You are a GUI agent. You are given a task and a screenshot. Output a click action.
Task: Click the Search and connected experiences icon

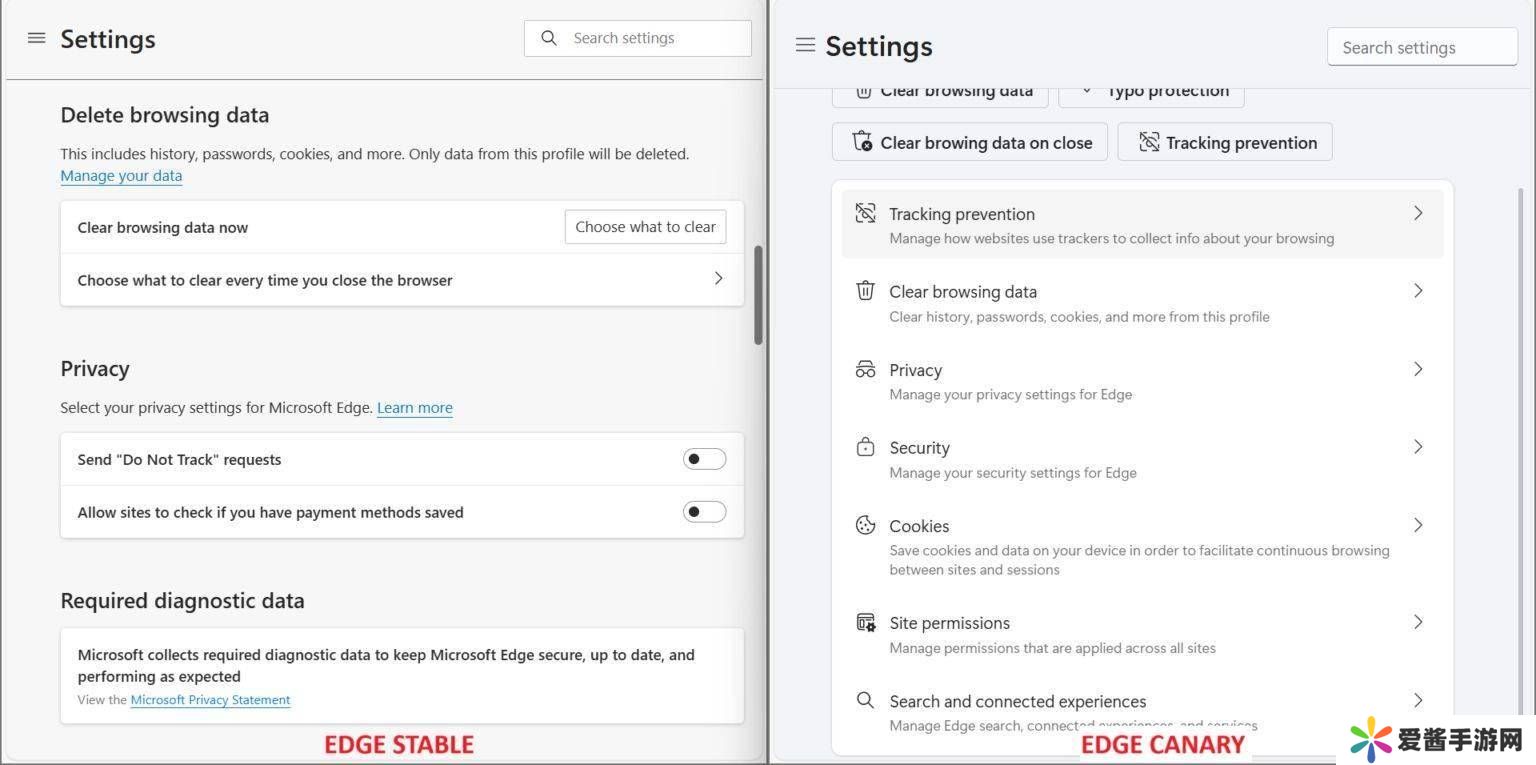[865, 700]
